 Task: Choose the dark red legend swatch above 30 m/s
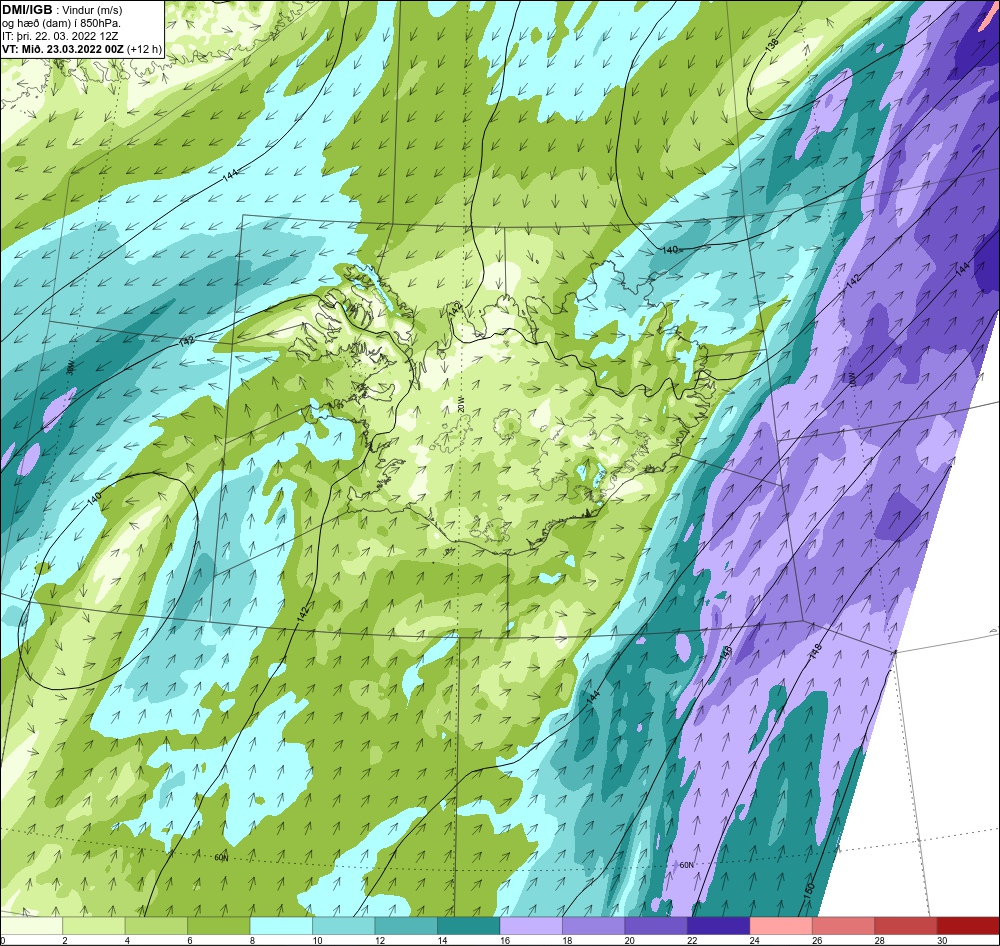point(969,926)
